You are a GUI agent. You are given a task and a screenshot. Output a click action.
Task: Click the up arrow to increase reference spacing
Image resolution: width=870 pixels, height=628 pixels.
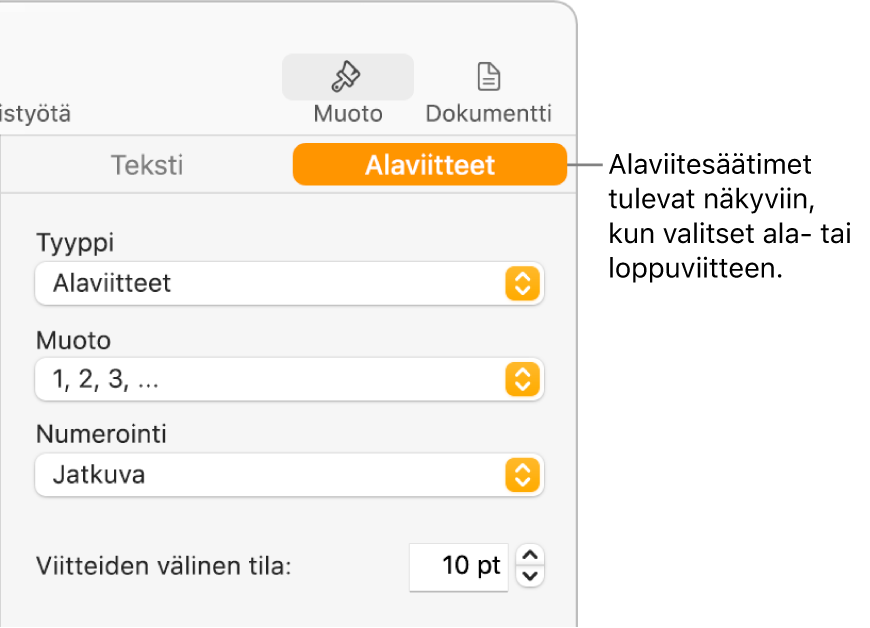pos(530,557)
